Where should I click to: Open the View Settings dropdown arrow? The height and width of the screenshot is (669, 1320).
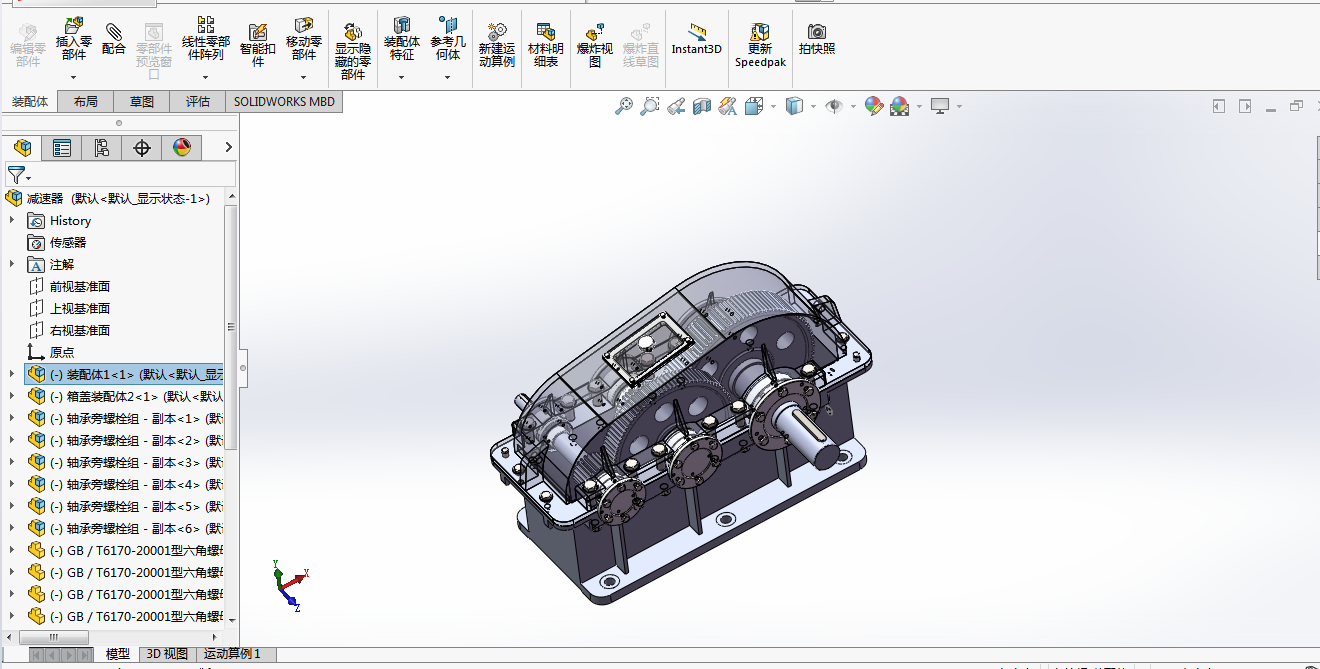click(958, 106)
